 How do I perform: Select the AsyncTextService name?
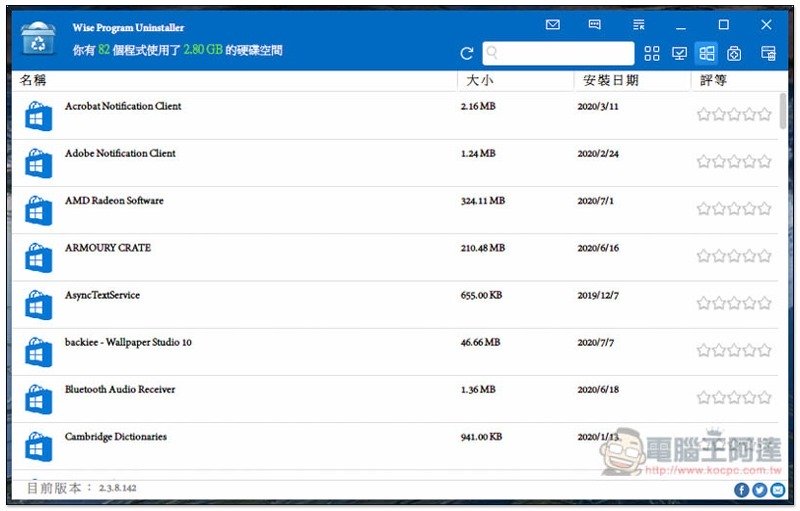pos(102,295)
